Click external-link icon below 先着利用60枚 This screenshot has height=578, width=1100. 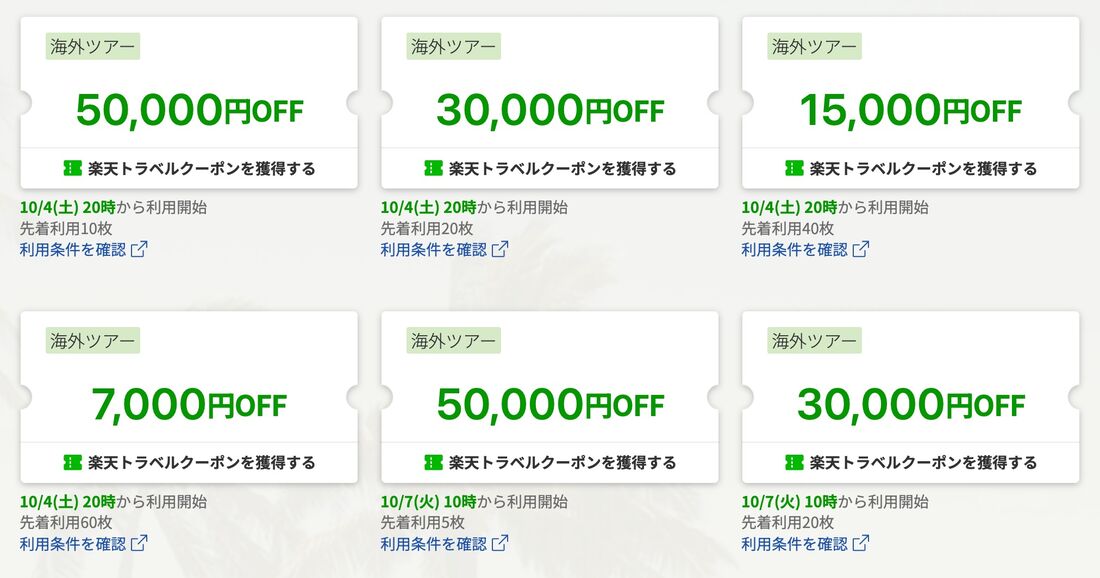point(139,543)
